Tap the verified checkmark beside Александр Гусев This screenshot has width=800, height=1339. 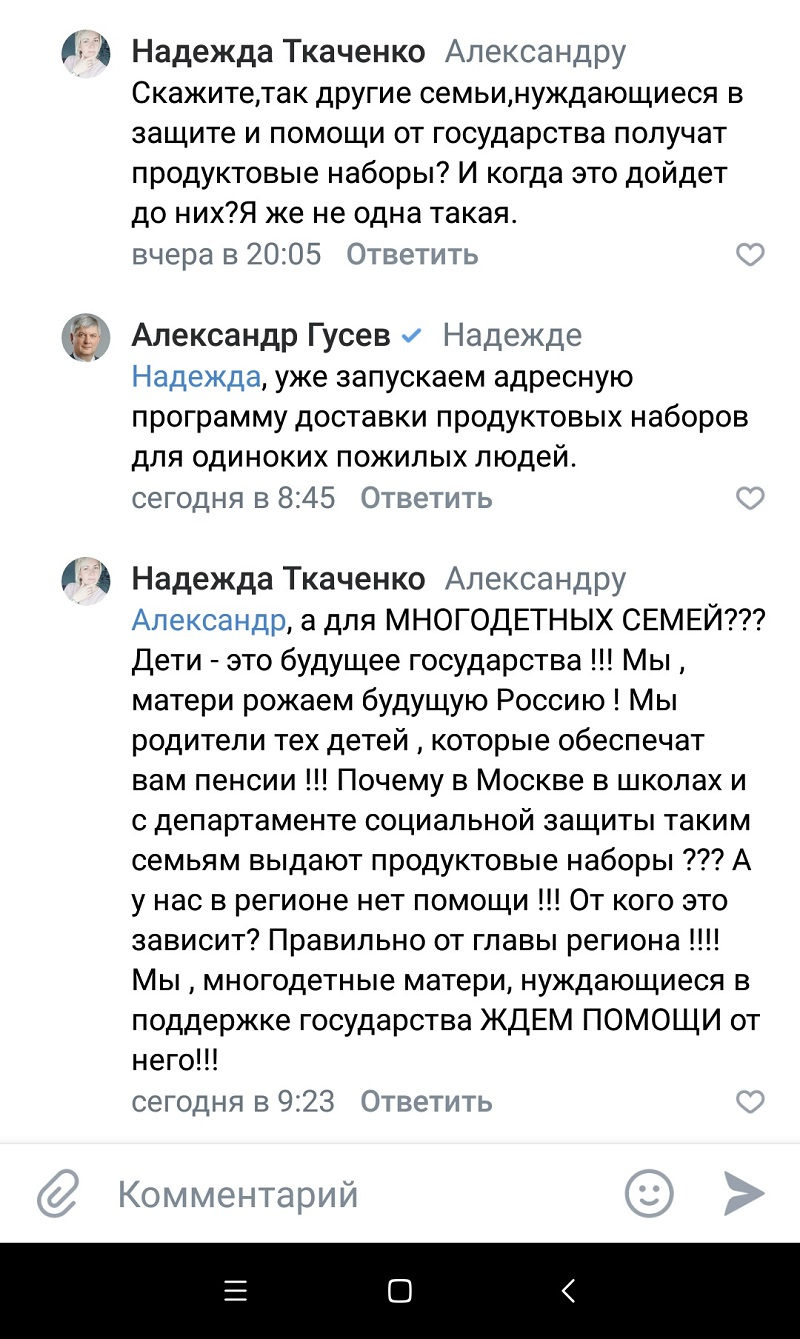[411, 336]
